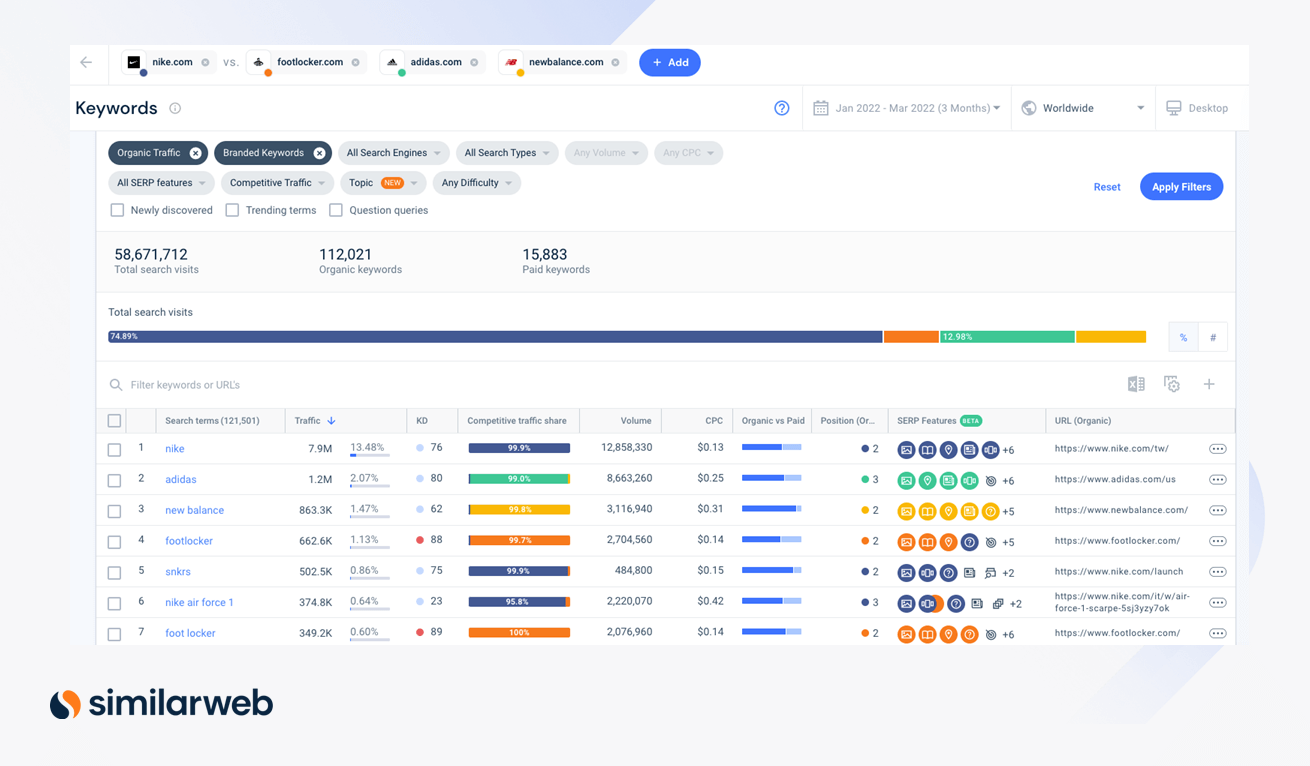Open more options for snkrs row
1310x766 pixels.
pyautogui.click(x=1217, y=572)
